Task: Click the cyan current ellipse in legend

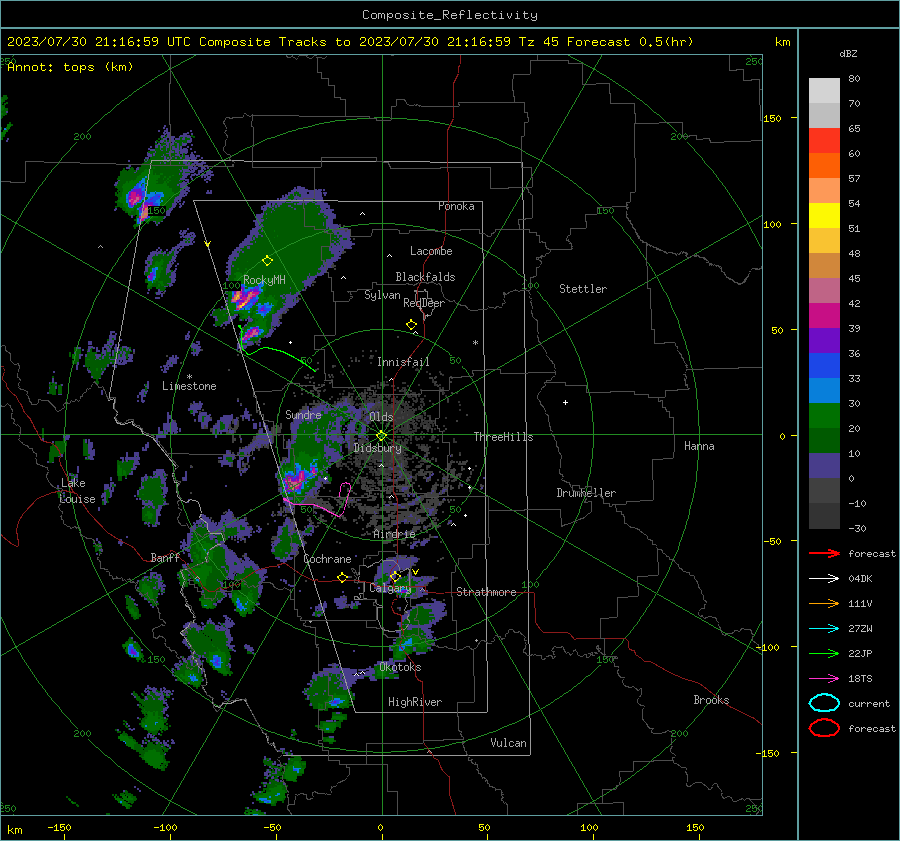Action: coord(824,703)
